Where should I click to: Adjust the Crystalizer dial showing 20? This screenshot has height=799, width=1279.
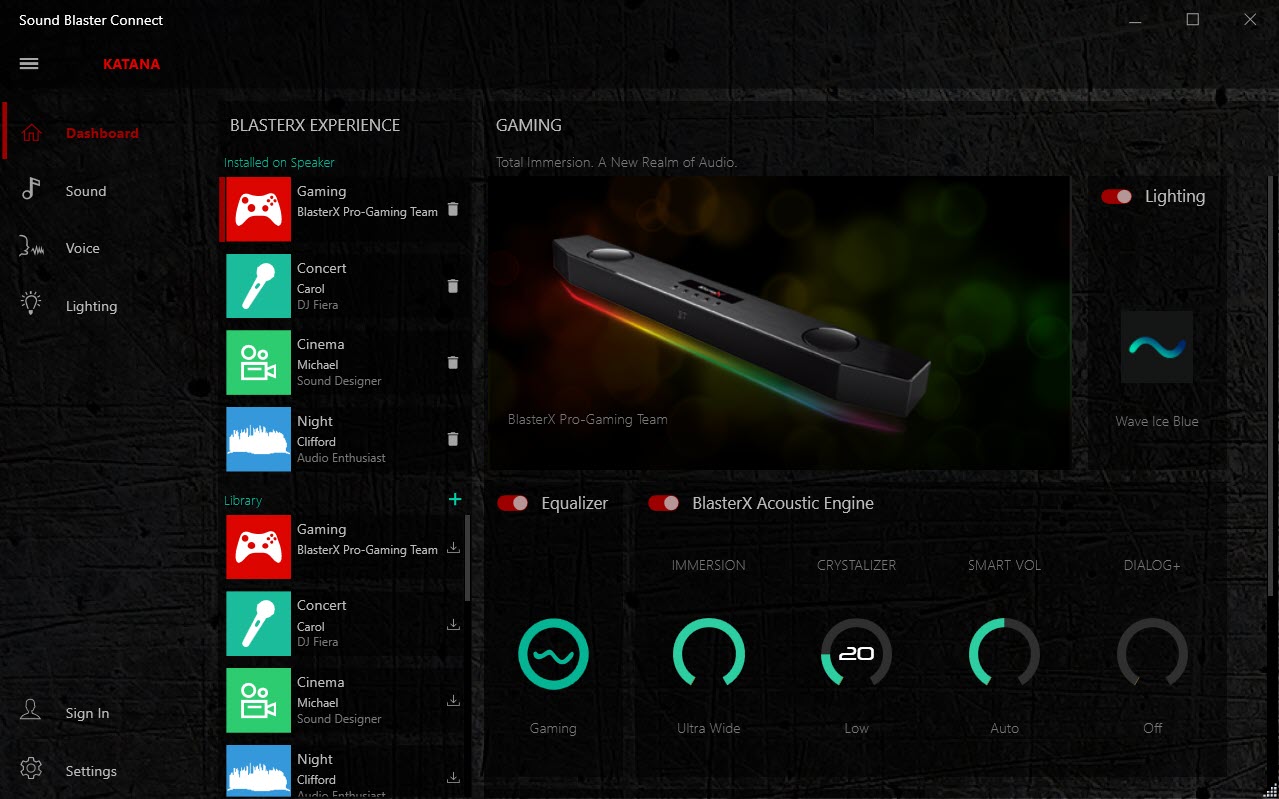pyautogui.click(x=856, y=654)
